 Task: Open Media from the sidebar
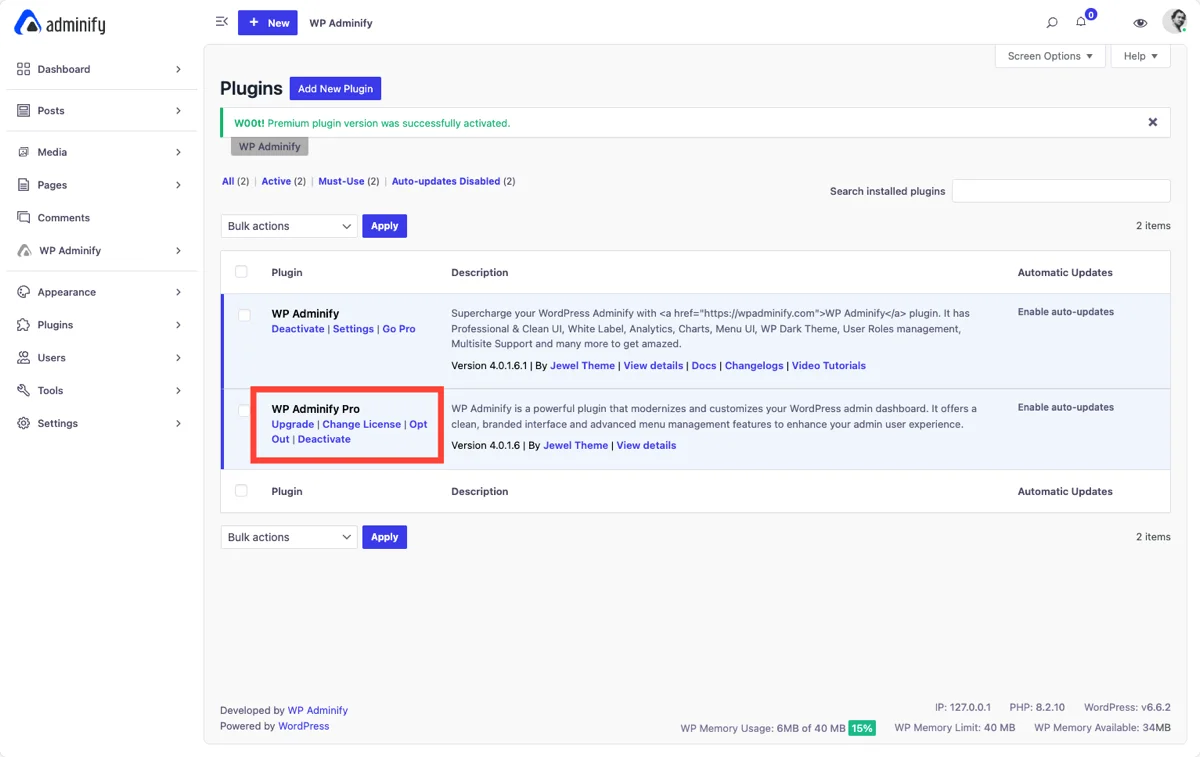coord(52,152)
